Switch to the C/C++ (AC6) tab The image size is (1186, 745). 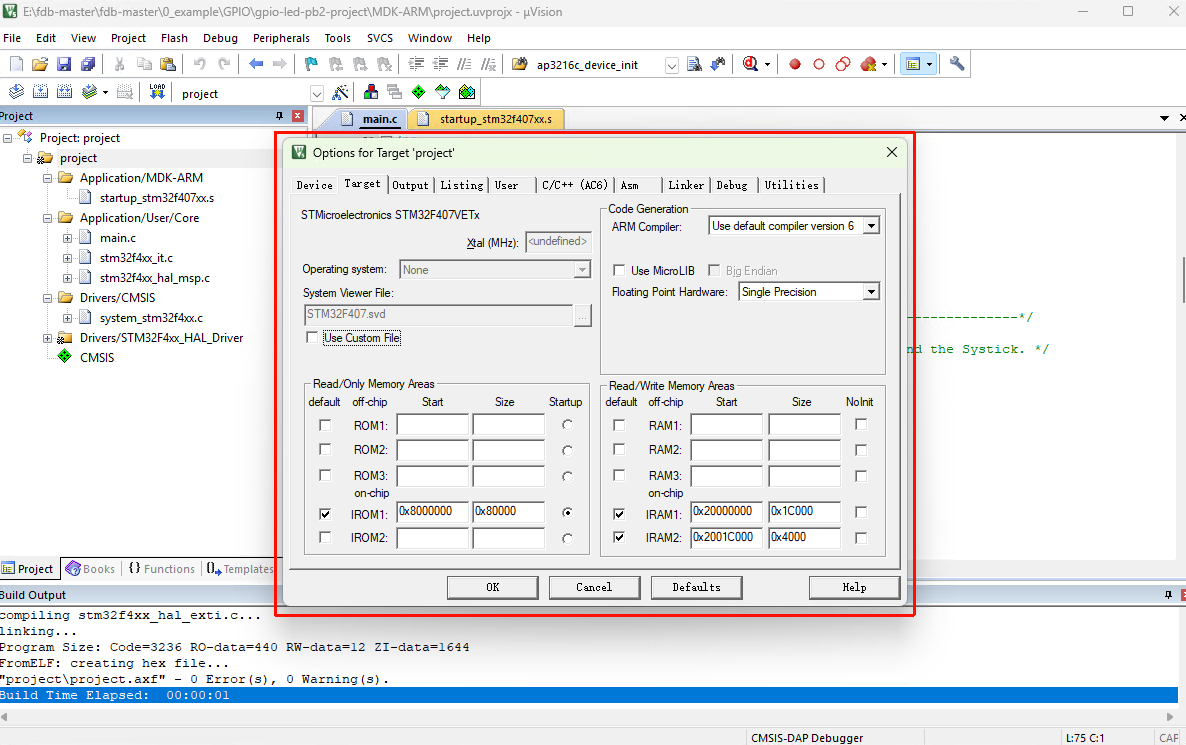point(574,185)
